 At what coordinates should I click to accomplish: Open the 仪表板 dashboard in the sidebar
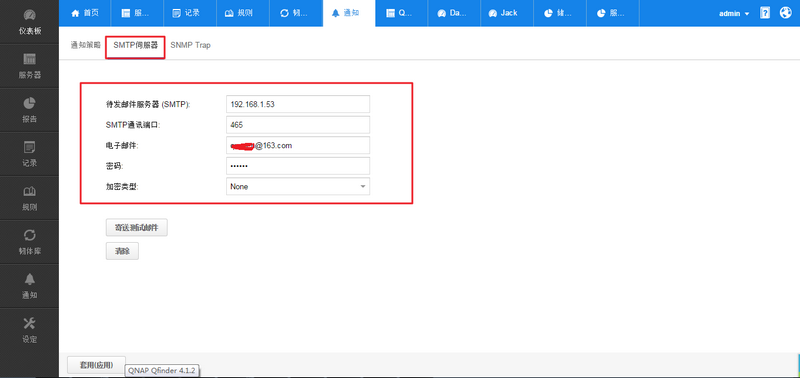click(29, 22)
